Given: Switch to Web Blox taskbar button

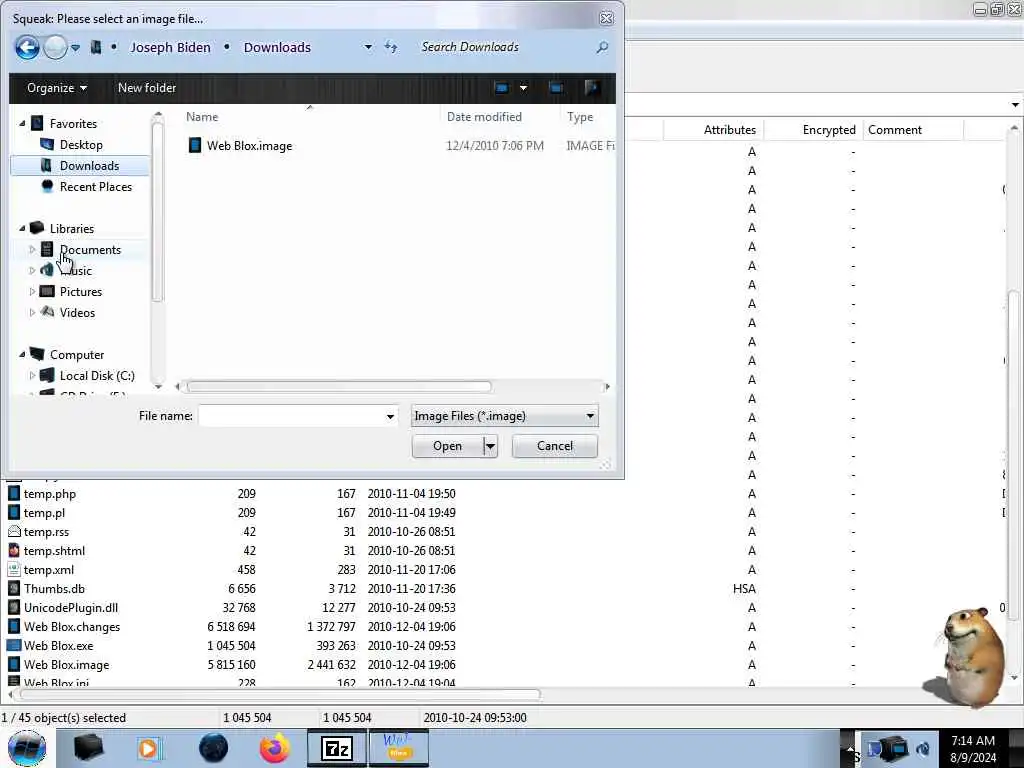Looking at the screenshot, I should (398, 748).
